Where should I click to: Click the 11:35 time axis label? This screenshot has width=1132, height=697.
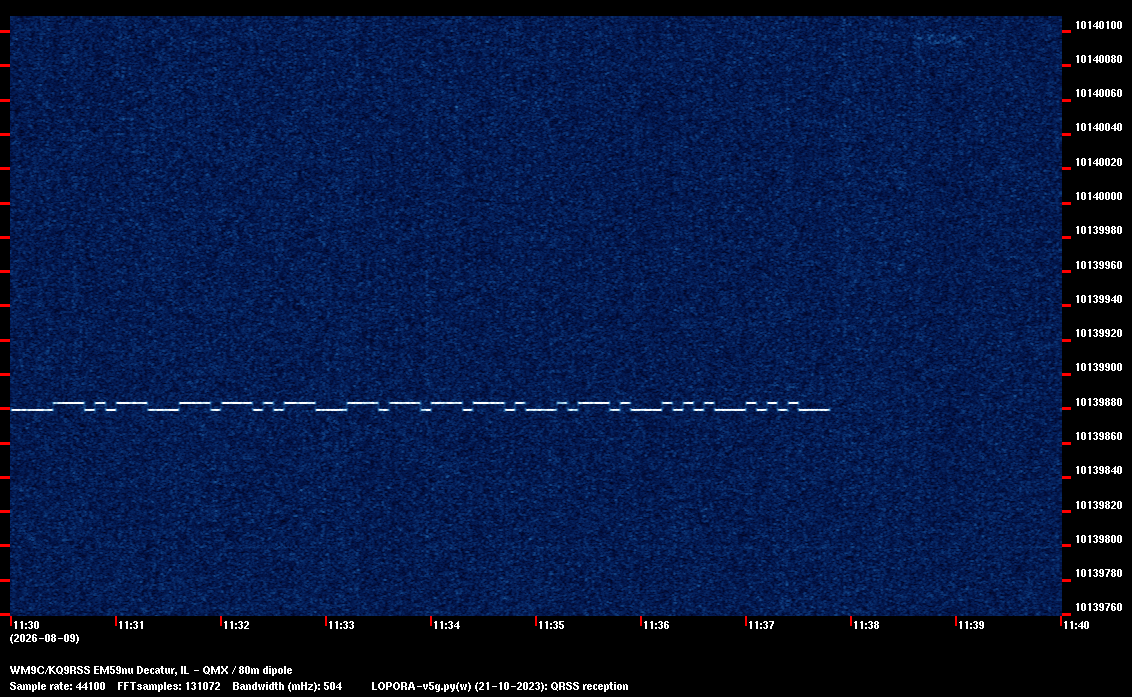pos(551,625)
